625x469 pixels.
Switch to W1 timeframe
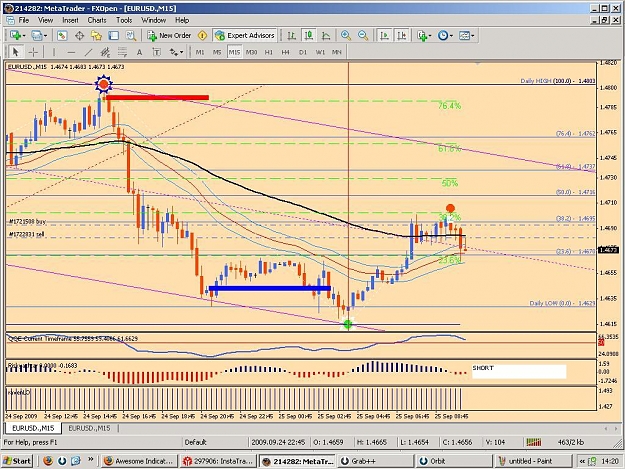[x=320, y=52]
